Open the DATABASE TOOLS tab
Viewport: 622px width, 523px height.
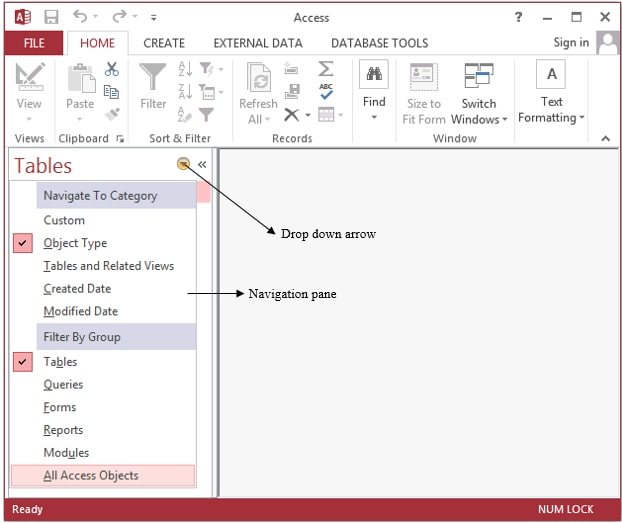380,43
